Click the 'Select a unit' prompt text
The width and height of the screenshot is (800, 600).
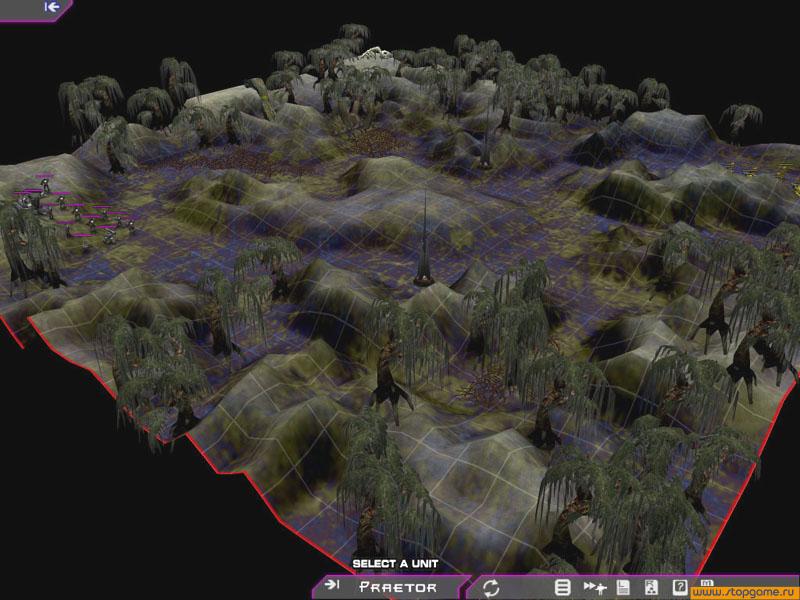[x=395, y=564]
